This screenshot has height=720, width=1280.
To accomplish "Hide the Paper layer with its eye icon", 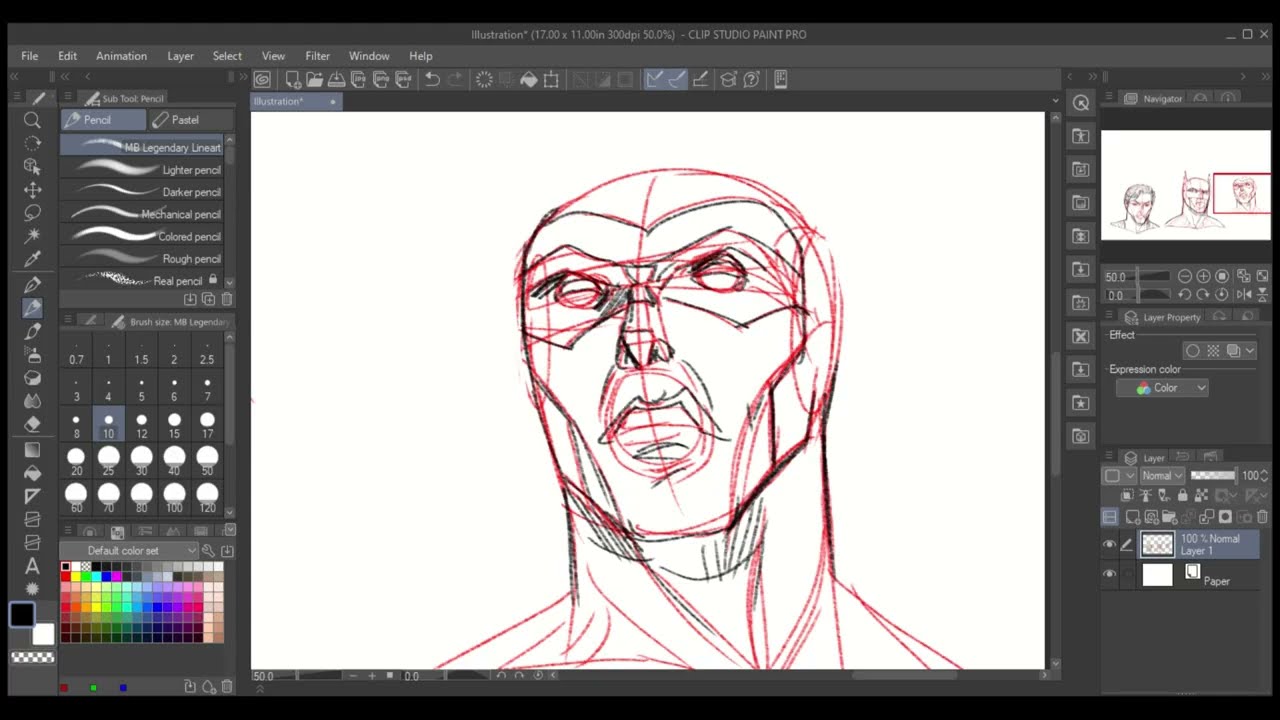I will point(1109,574).
